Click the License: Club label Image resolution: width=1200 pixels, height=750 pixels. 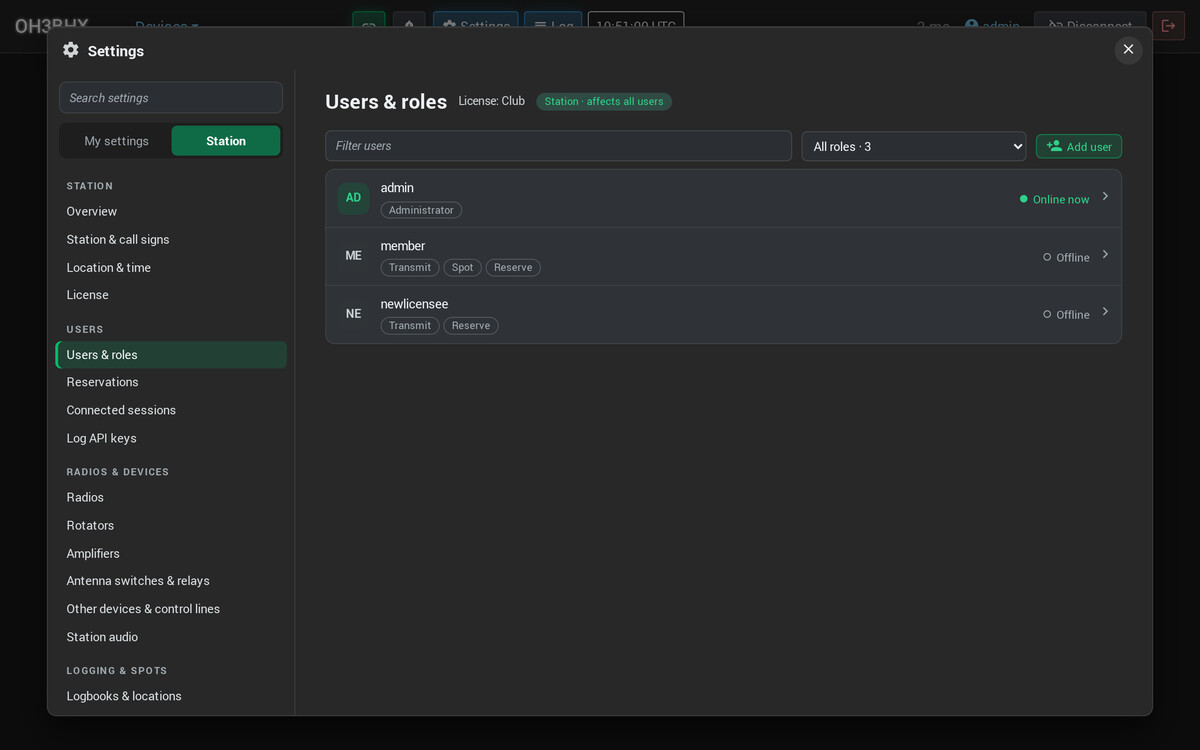pyautogui.click(x=492, y=101)
